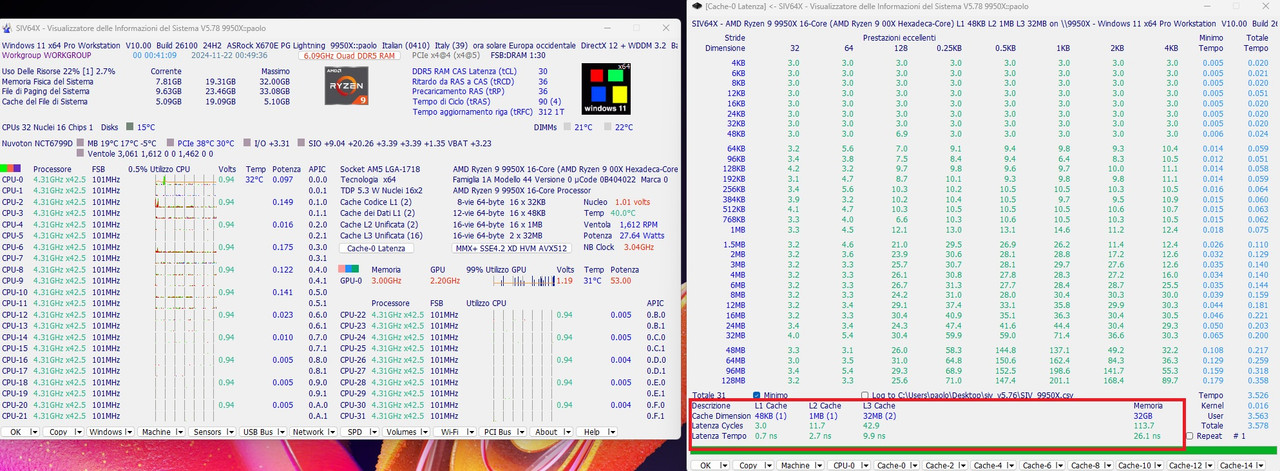
Task: Enable the Repeat checkbox
Action: (x=1189, y=436)
